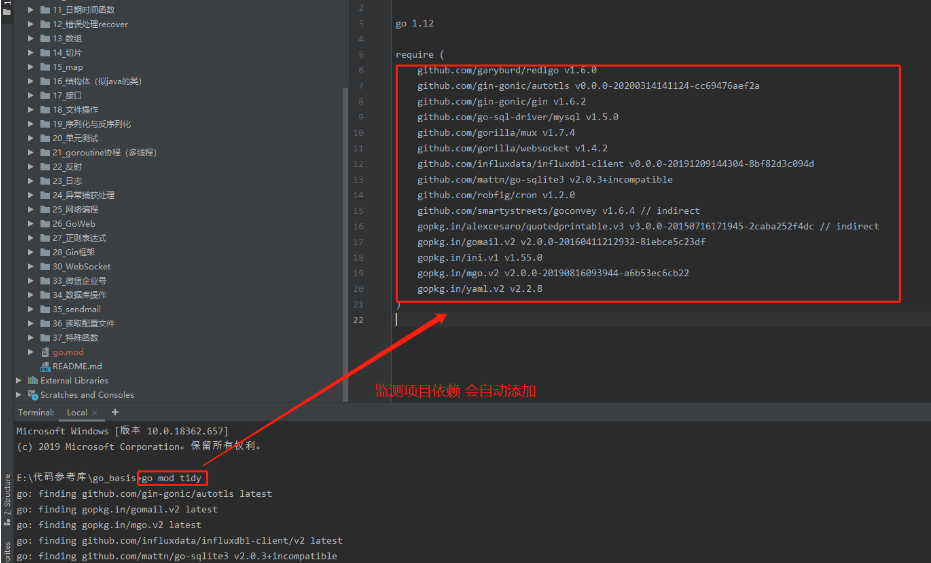The height and width of the screenshot is (563, 931).
Task: Click the 23_日志 folder icon
Action: pos(45,181)
